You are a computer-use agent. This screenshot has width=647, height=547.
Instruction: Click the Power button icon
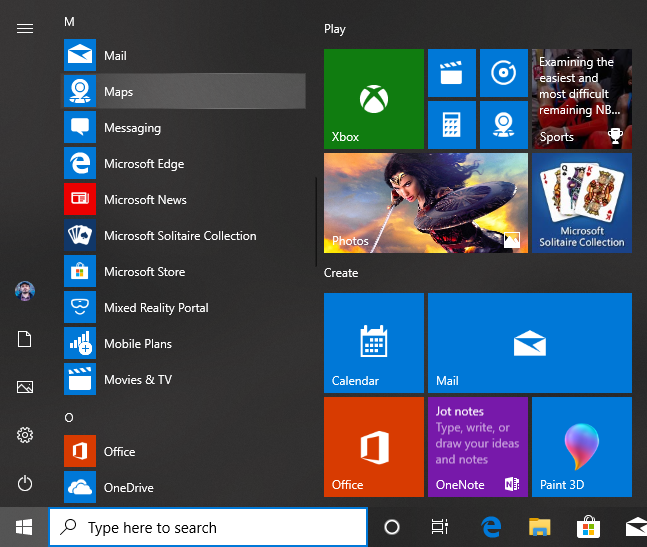[x=25, y=483]
